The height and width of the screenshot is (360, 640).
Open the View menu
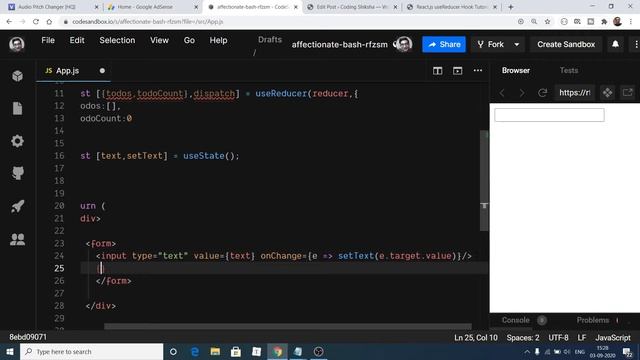click(x=159, y=40)
